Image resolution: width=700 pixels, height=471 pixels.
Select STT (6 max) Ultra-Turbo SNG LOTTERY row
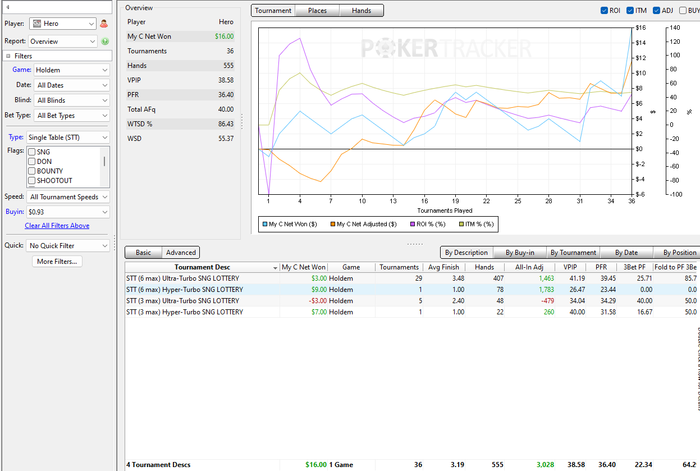(412, 278)
